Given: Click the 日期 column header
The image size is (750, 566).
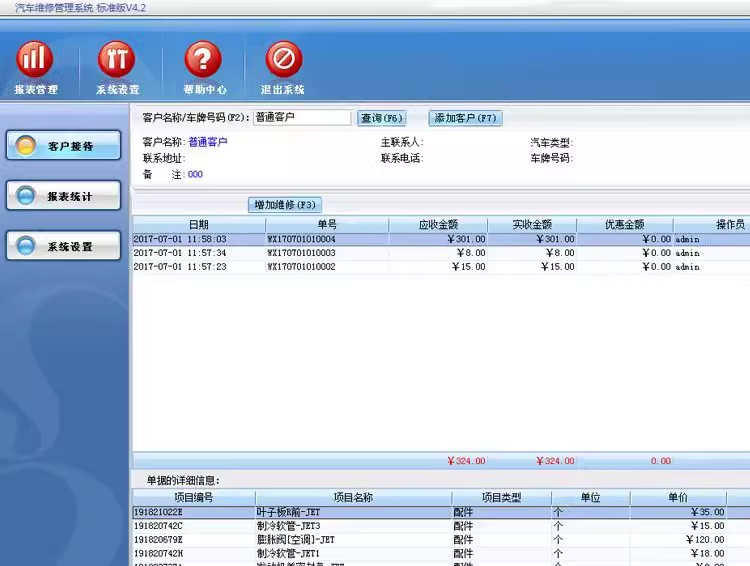Looking at the screenshot, I should click(x=199, y=224).
